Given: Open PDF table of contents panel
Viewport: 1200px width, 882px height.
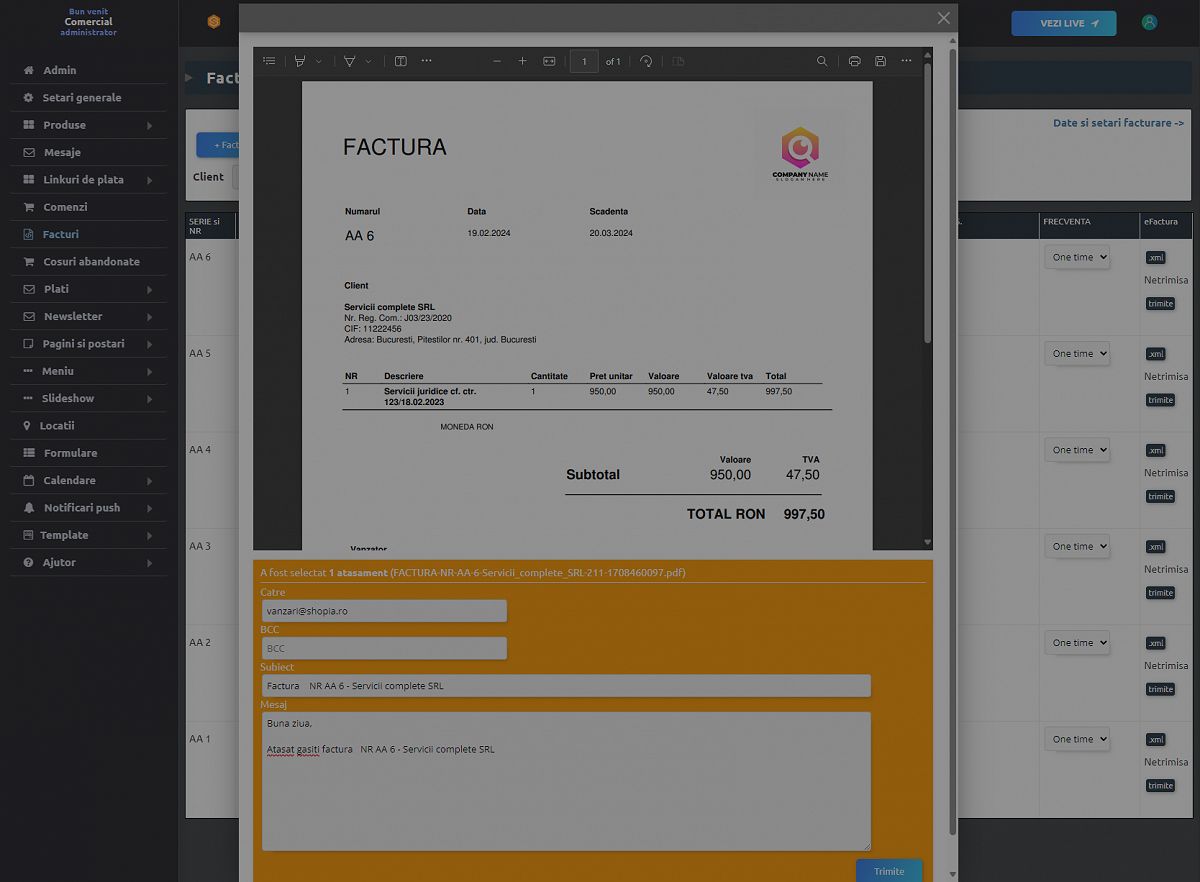Looking at the screenshot, I should coord(269,61).
